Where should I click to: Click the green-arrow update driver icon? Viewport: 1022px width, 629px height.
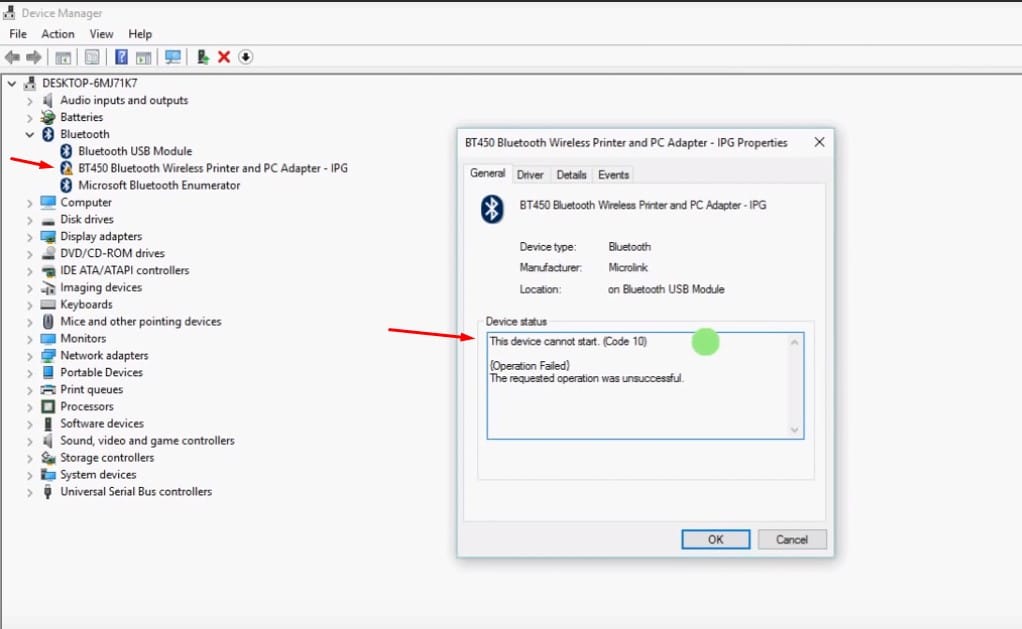click(x=203, y=57)
